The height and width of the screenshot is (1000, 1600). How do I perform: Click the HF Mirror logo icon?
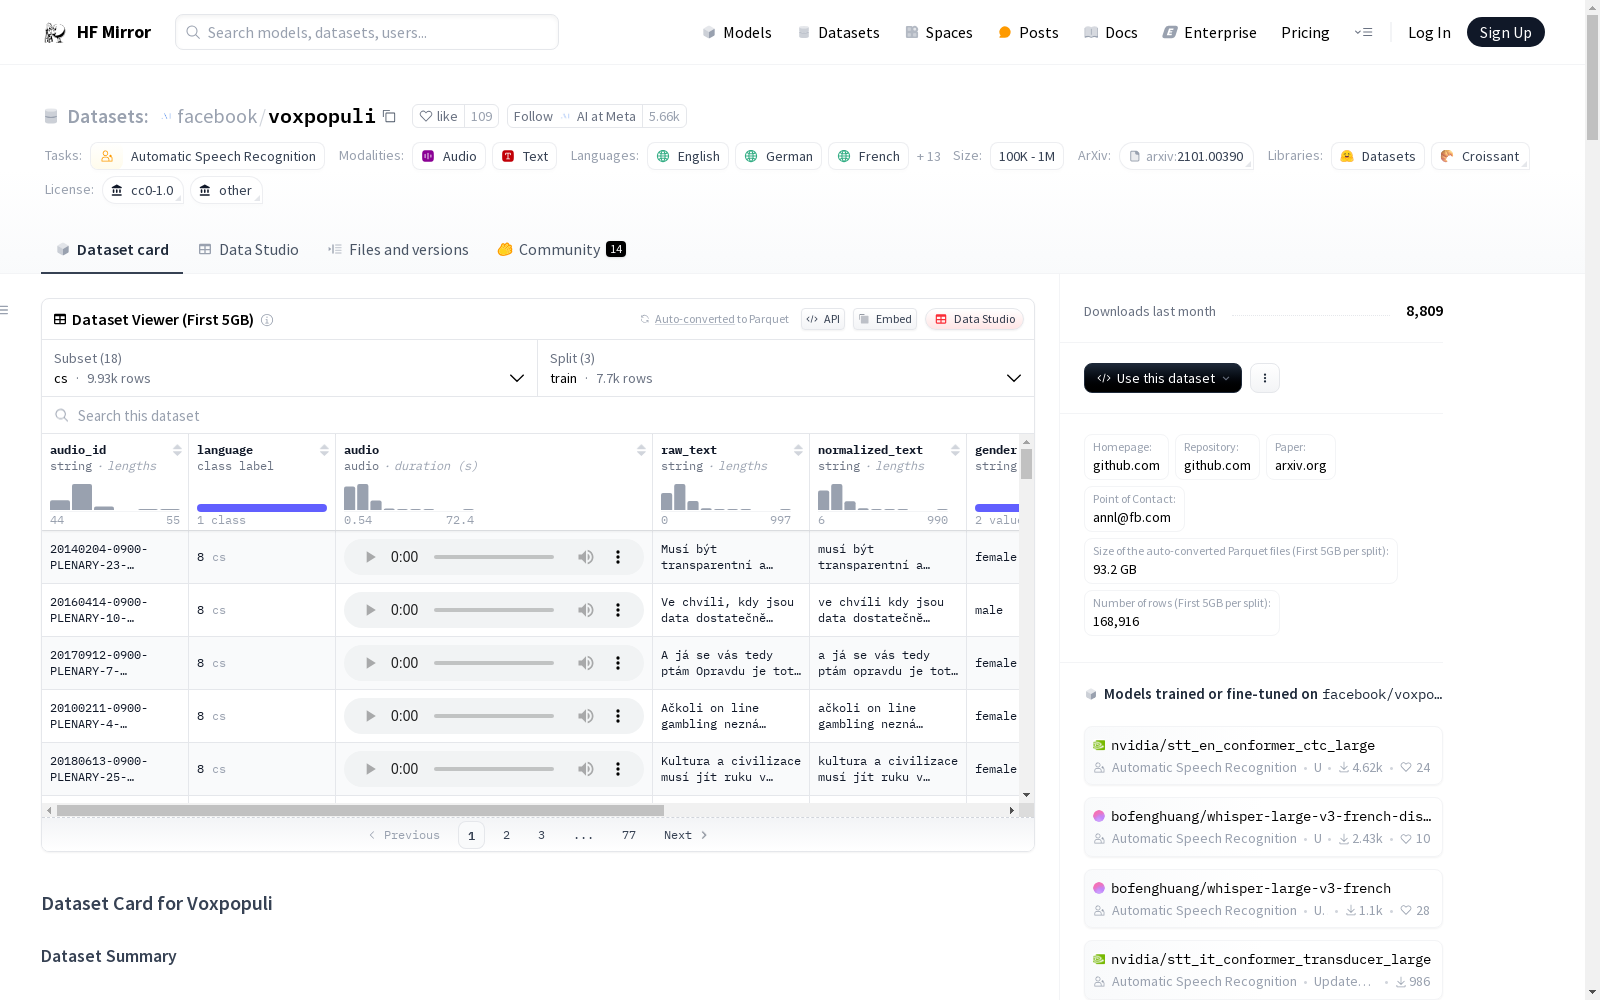coord(55,32)
